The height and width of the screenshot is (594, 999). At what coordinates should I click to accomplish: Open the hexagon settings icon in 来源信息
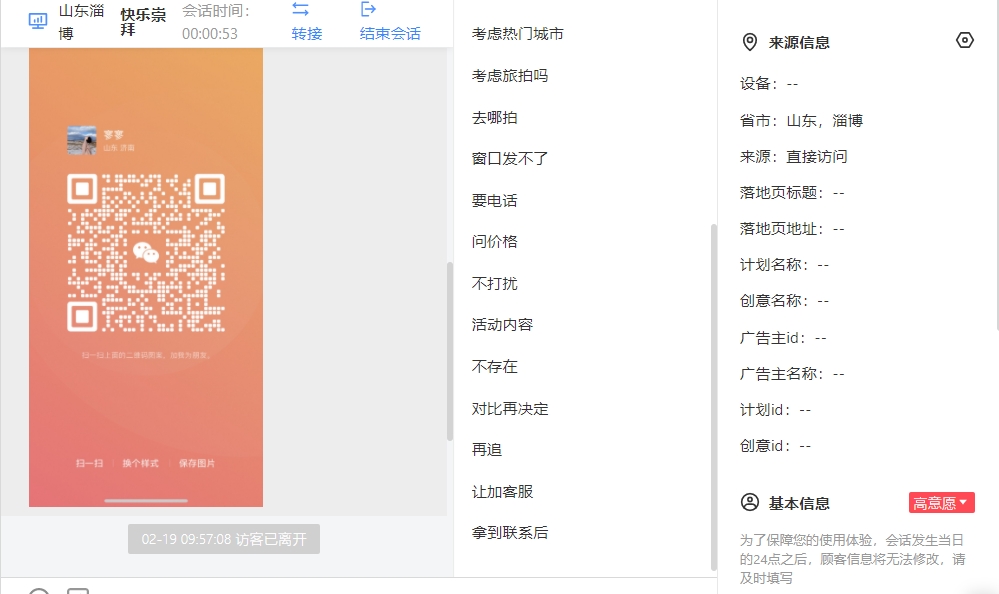pos(965,41)
